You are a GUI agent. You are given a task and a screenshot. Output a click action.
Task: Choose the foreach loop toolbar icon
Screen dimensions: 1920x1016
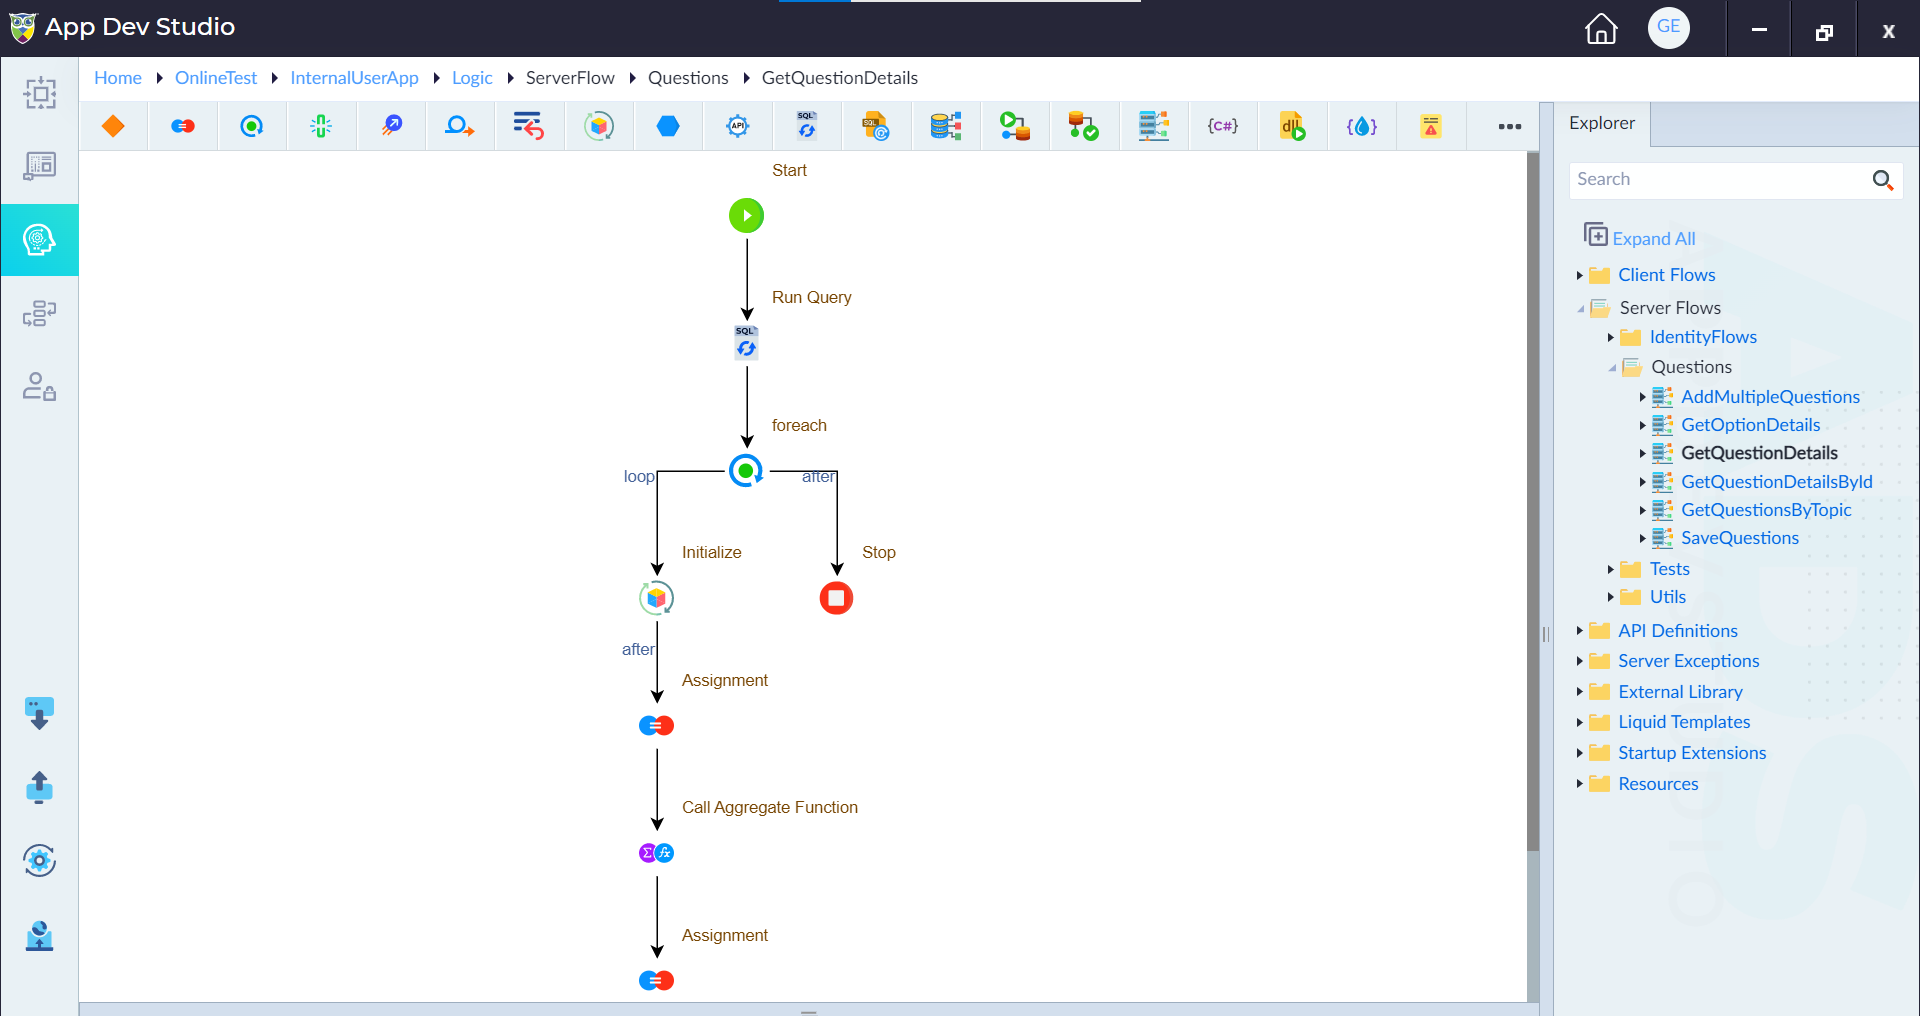point(252,126)
